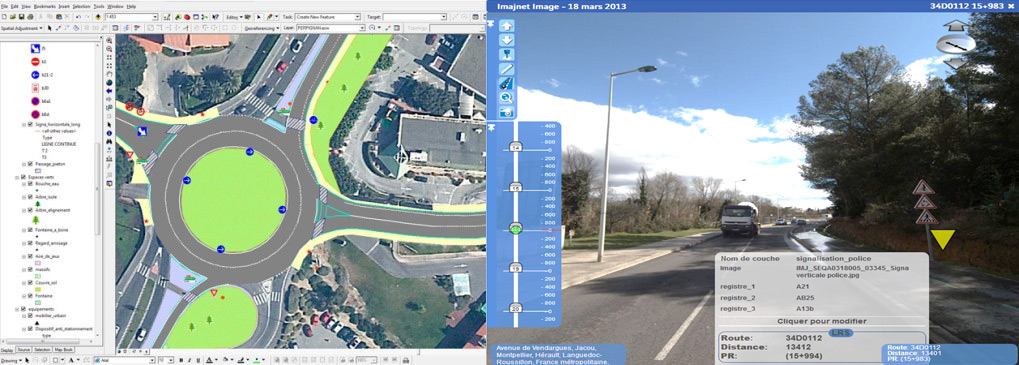Click the yellow triangle sign marker on roadside
Image resolution: width=1019 pixels, height=365 pixels.
[943, 239]
